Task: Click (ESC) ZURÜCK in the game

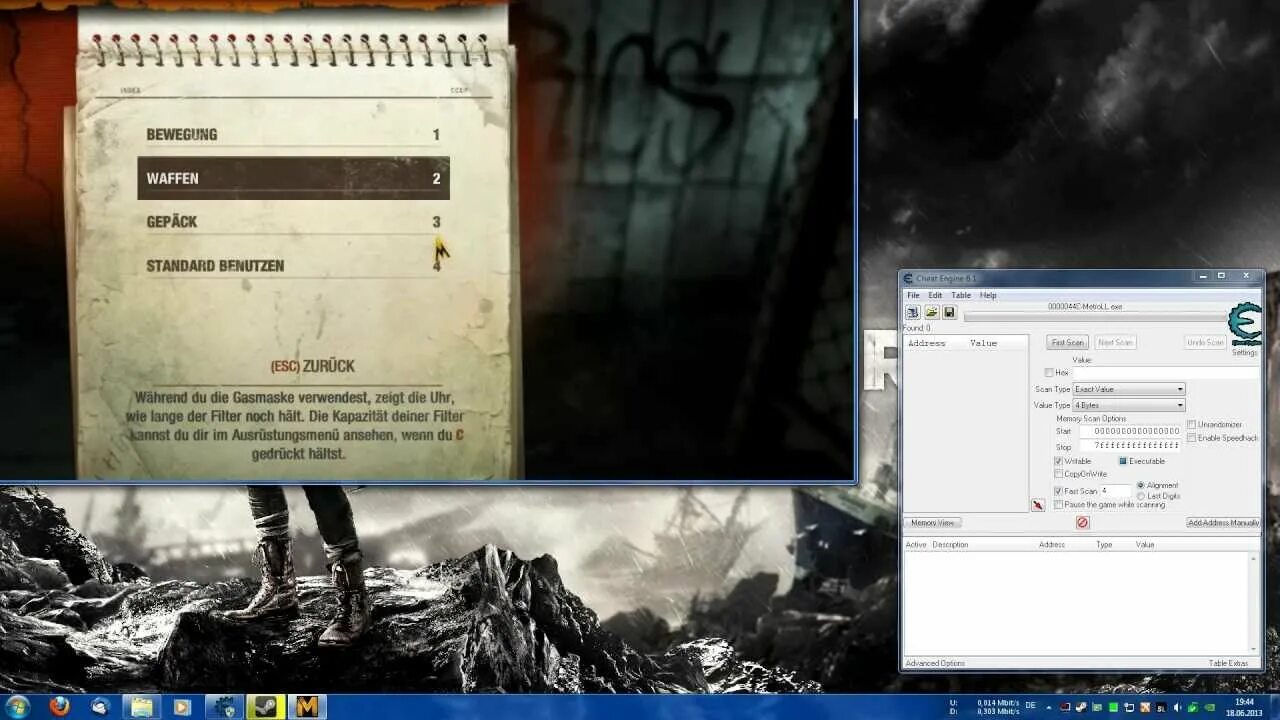Action: (312, 366)
